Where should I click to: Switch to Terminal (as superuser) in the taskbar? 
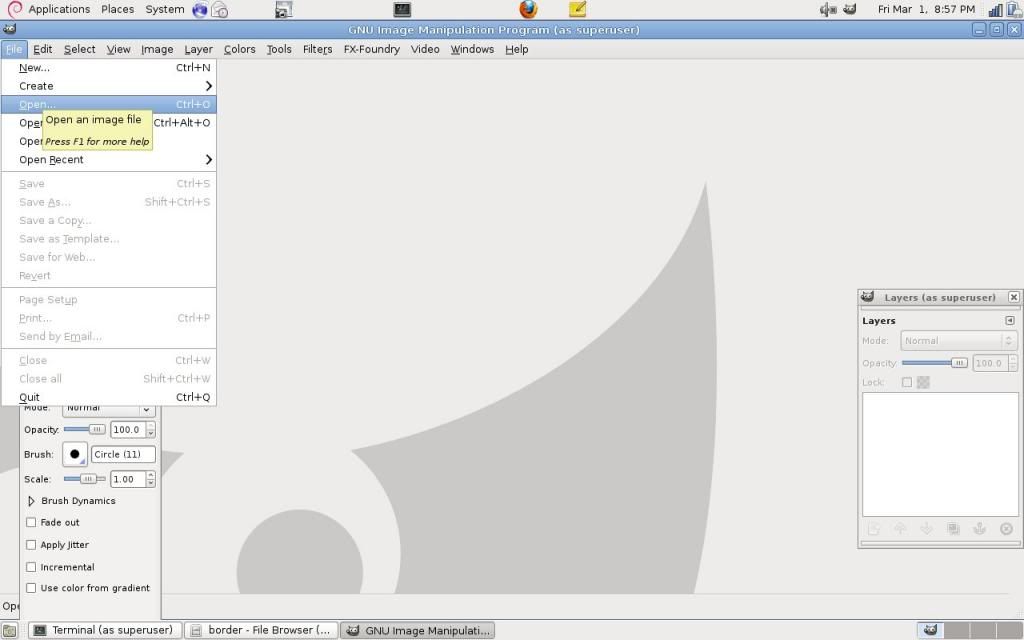tap(105, 630)
